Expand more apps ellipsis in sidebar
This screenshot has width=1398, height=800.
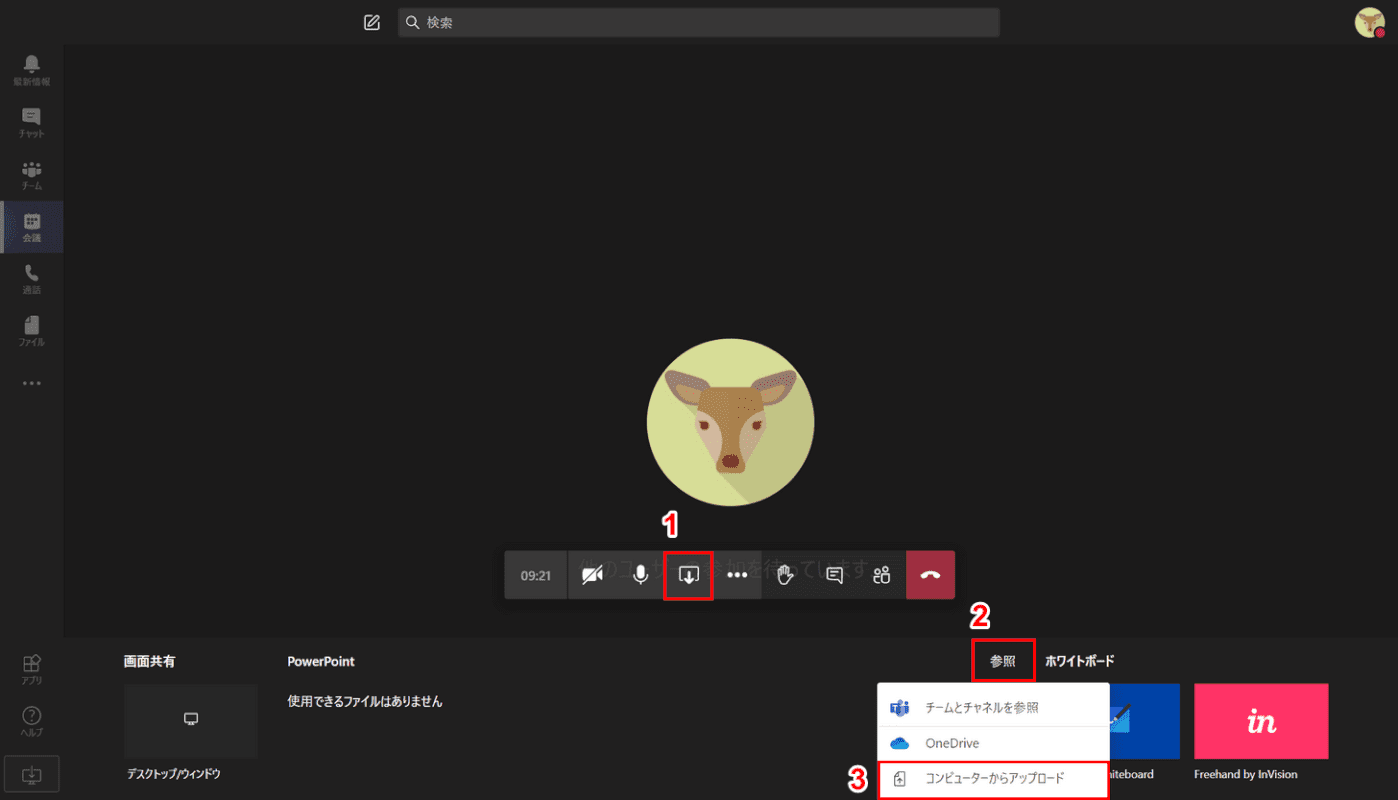click(x=32, y=383)
